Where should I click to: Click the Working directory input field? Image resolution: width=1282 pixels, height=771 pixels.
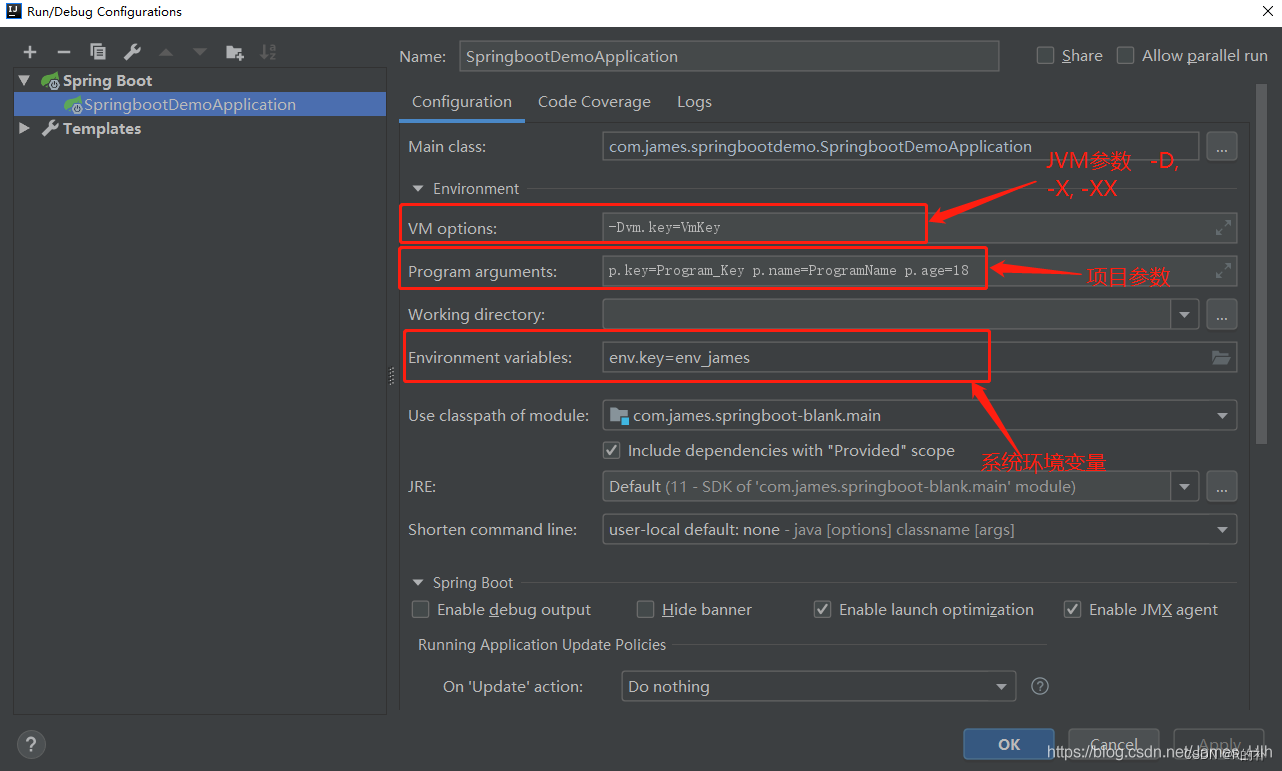click(x=887, y=314)
